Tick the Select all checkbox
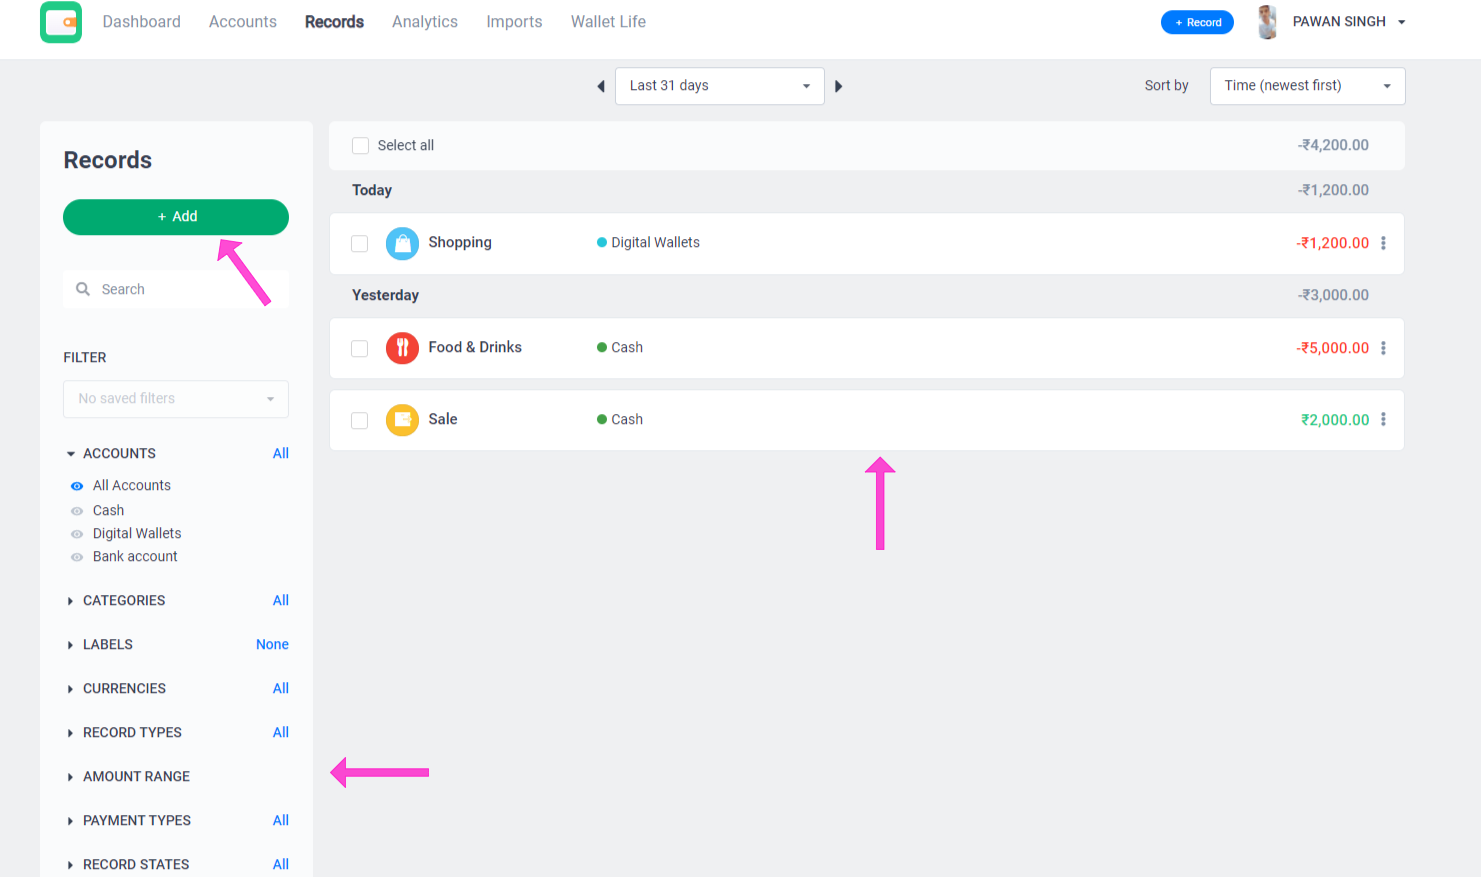1481x877 pixels. [361, 146]
